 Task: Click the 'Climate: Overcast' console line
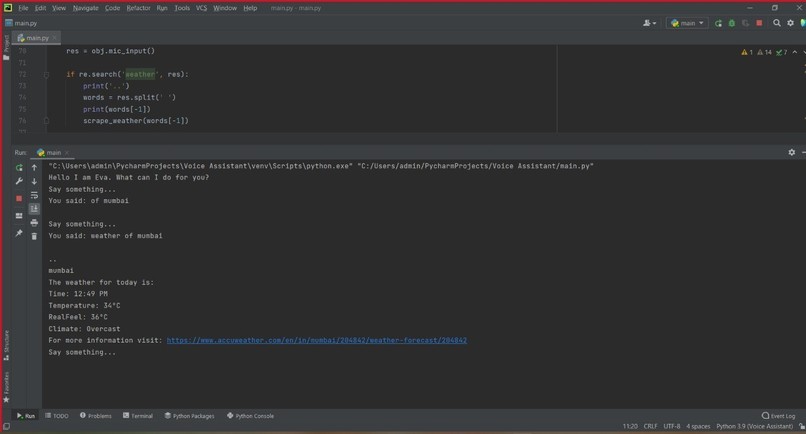84,329
